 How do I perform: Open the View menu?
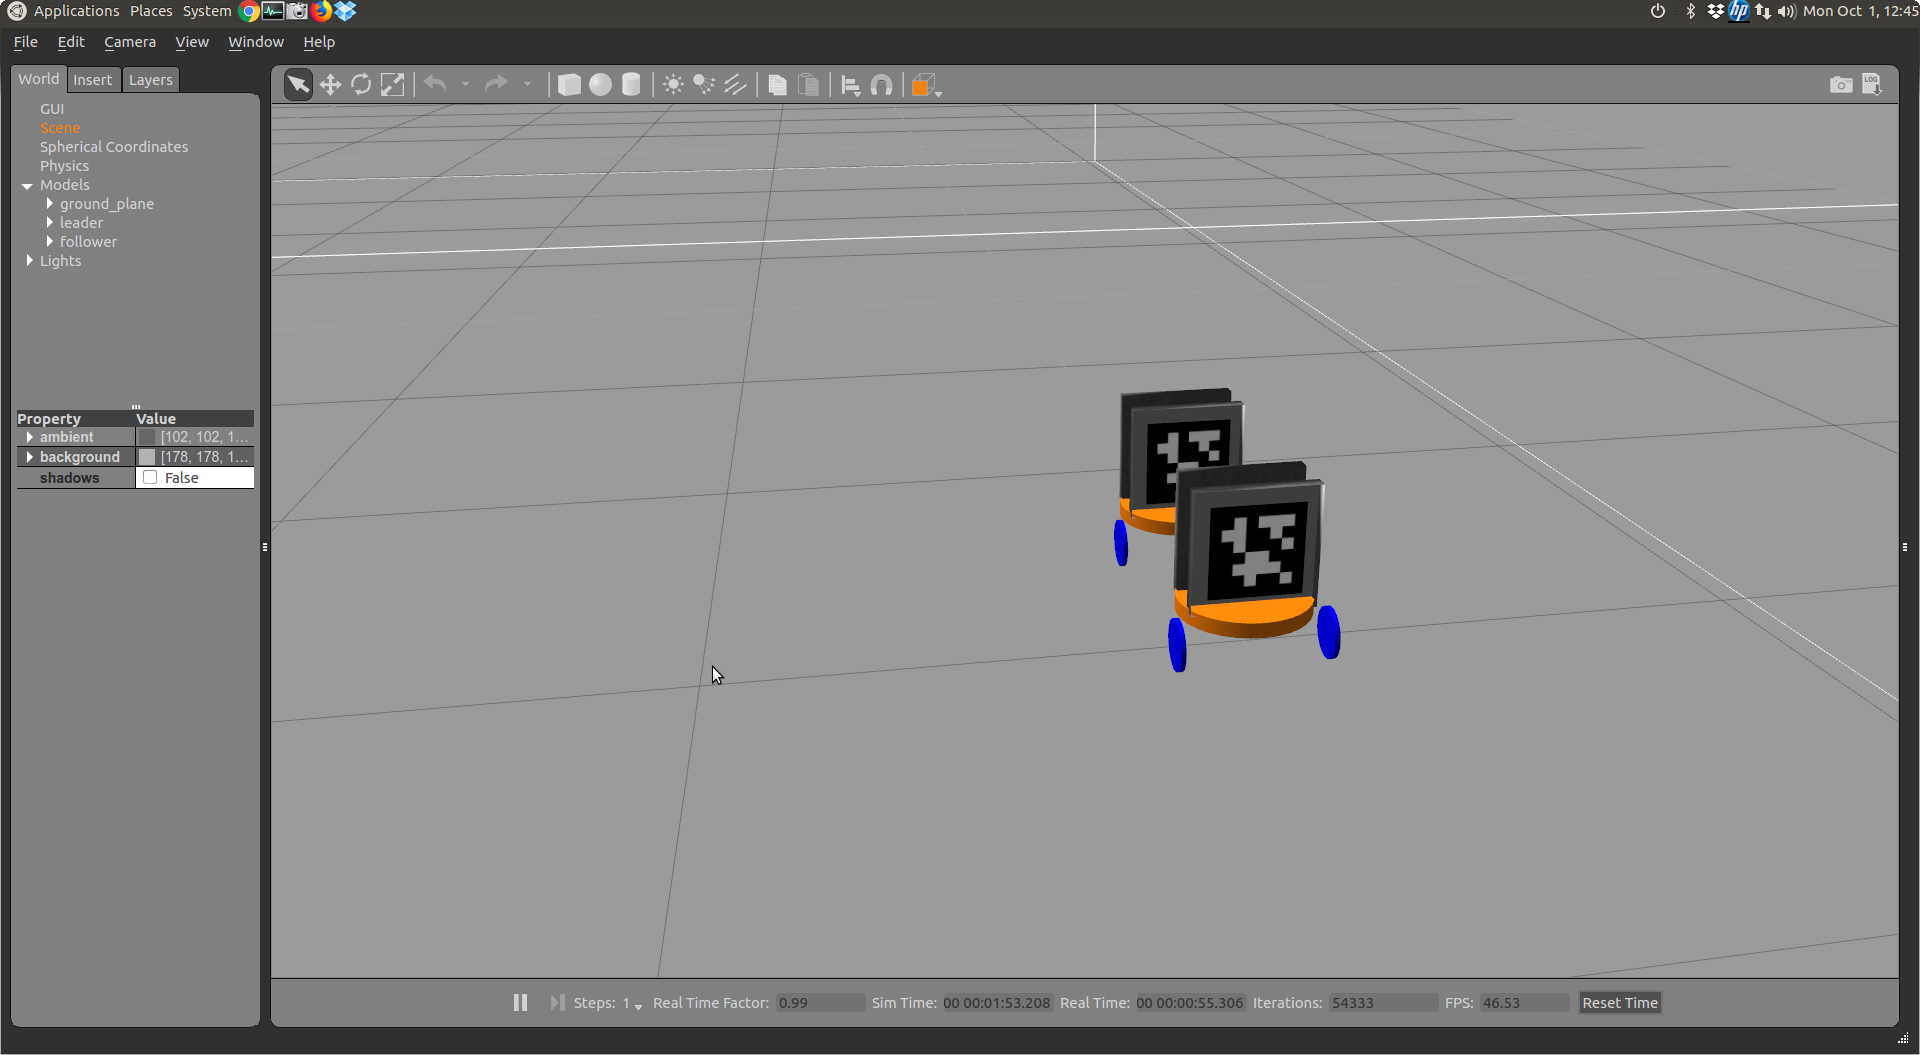pos(192,42)
